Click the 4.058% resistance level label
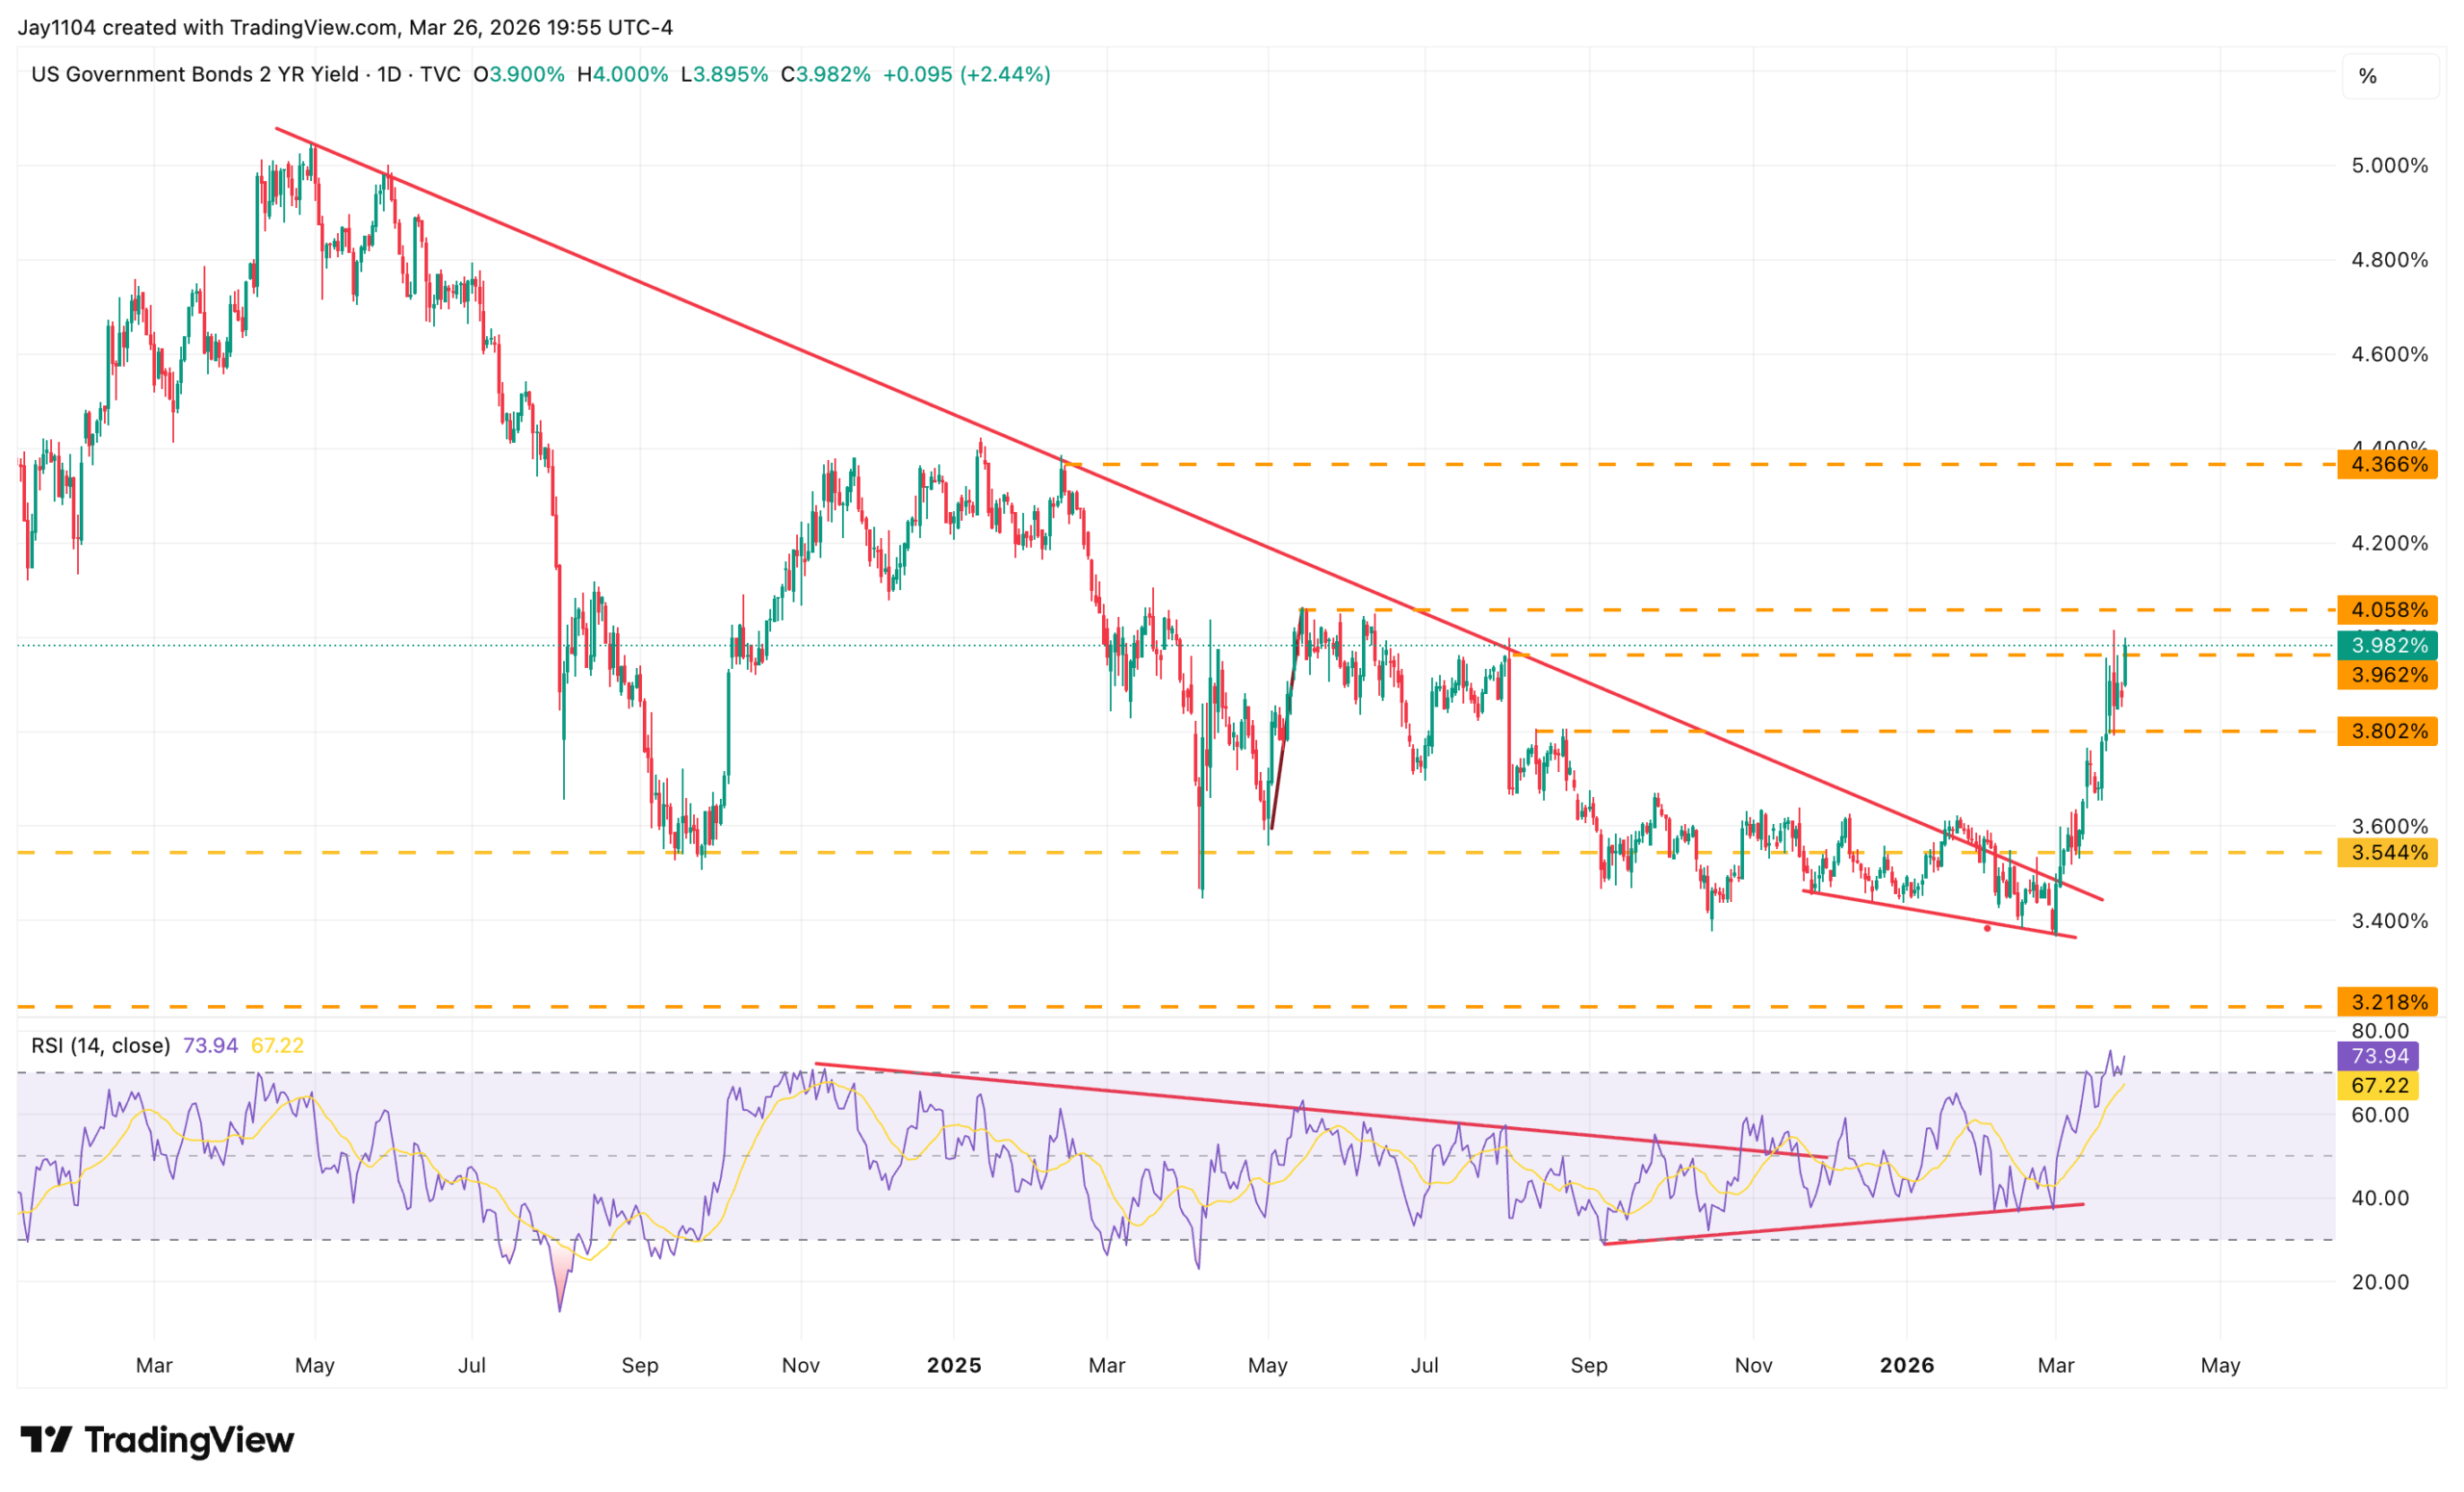The width and height of the screenshot is (2464, 1492). tap(2386, 609)
